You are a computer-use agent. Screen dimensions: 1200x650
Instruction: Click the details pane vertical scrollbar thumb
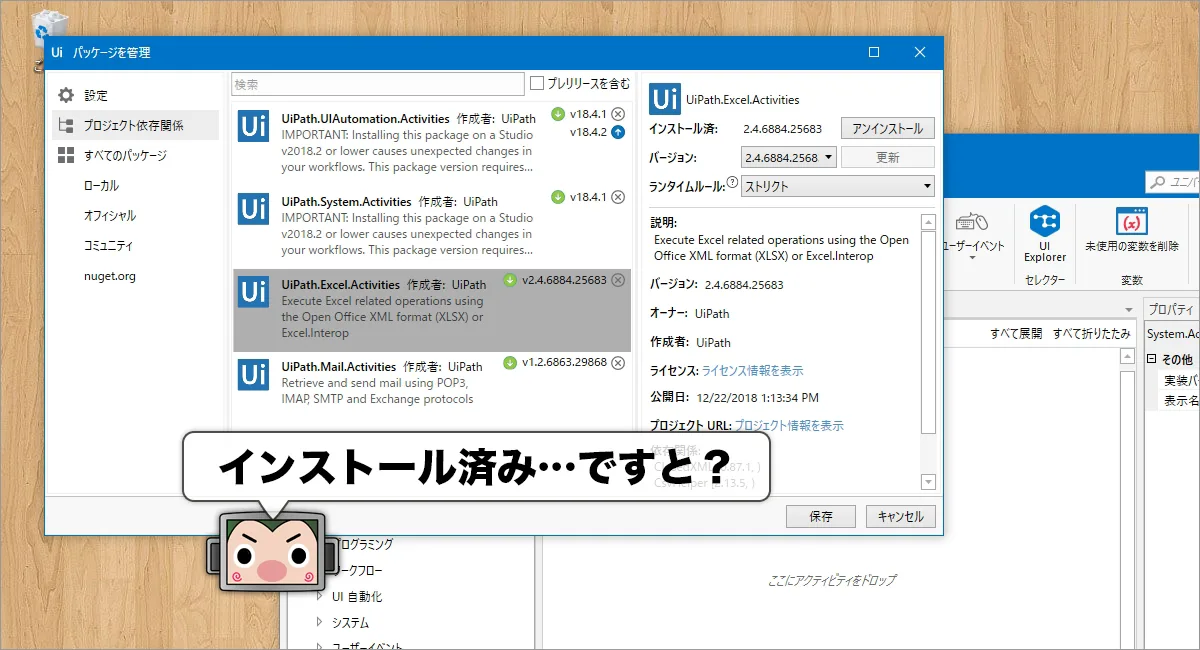[x=928, y=333]
